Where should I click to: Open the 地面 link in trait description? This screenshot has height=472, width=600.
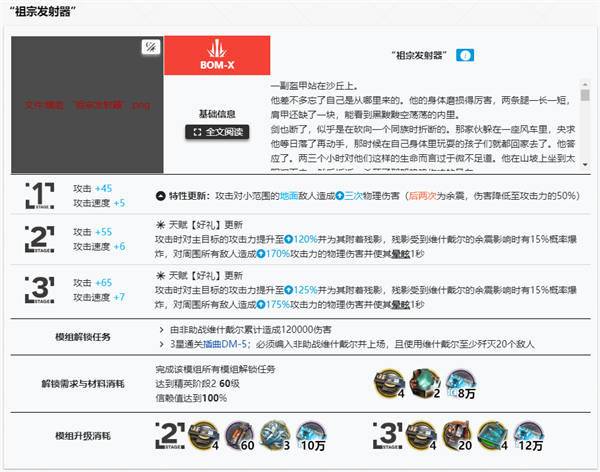click(289, 196)
